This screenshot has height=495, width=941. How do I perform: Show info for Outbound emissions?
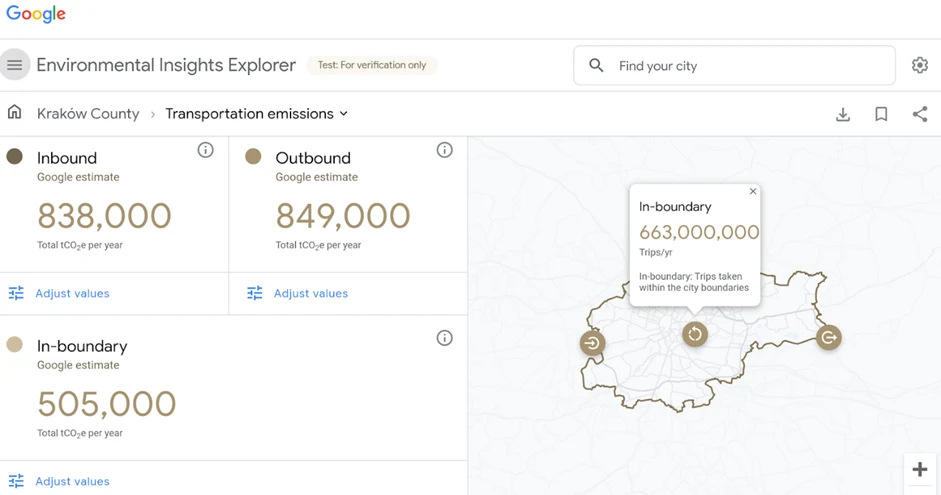pos(444,150)
